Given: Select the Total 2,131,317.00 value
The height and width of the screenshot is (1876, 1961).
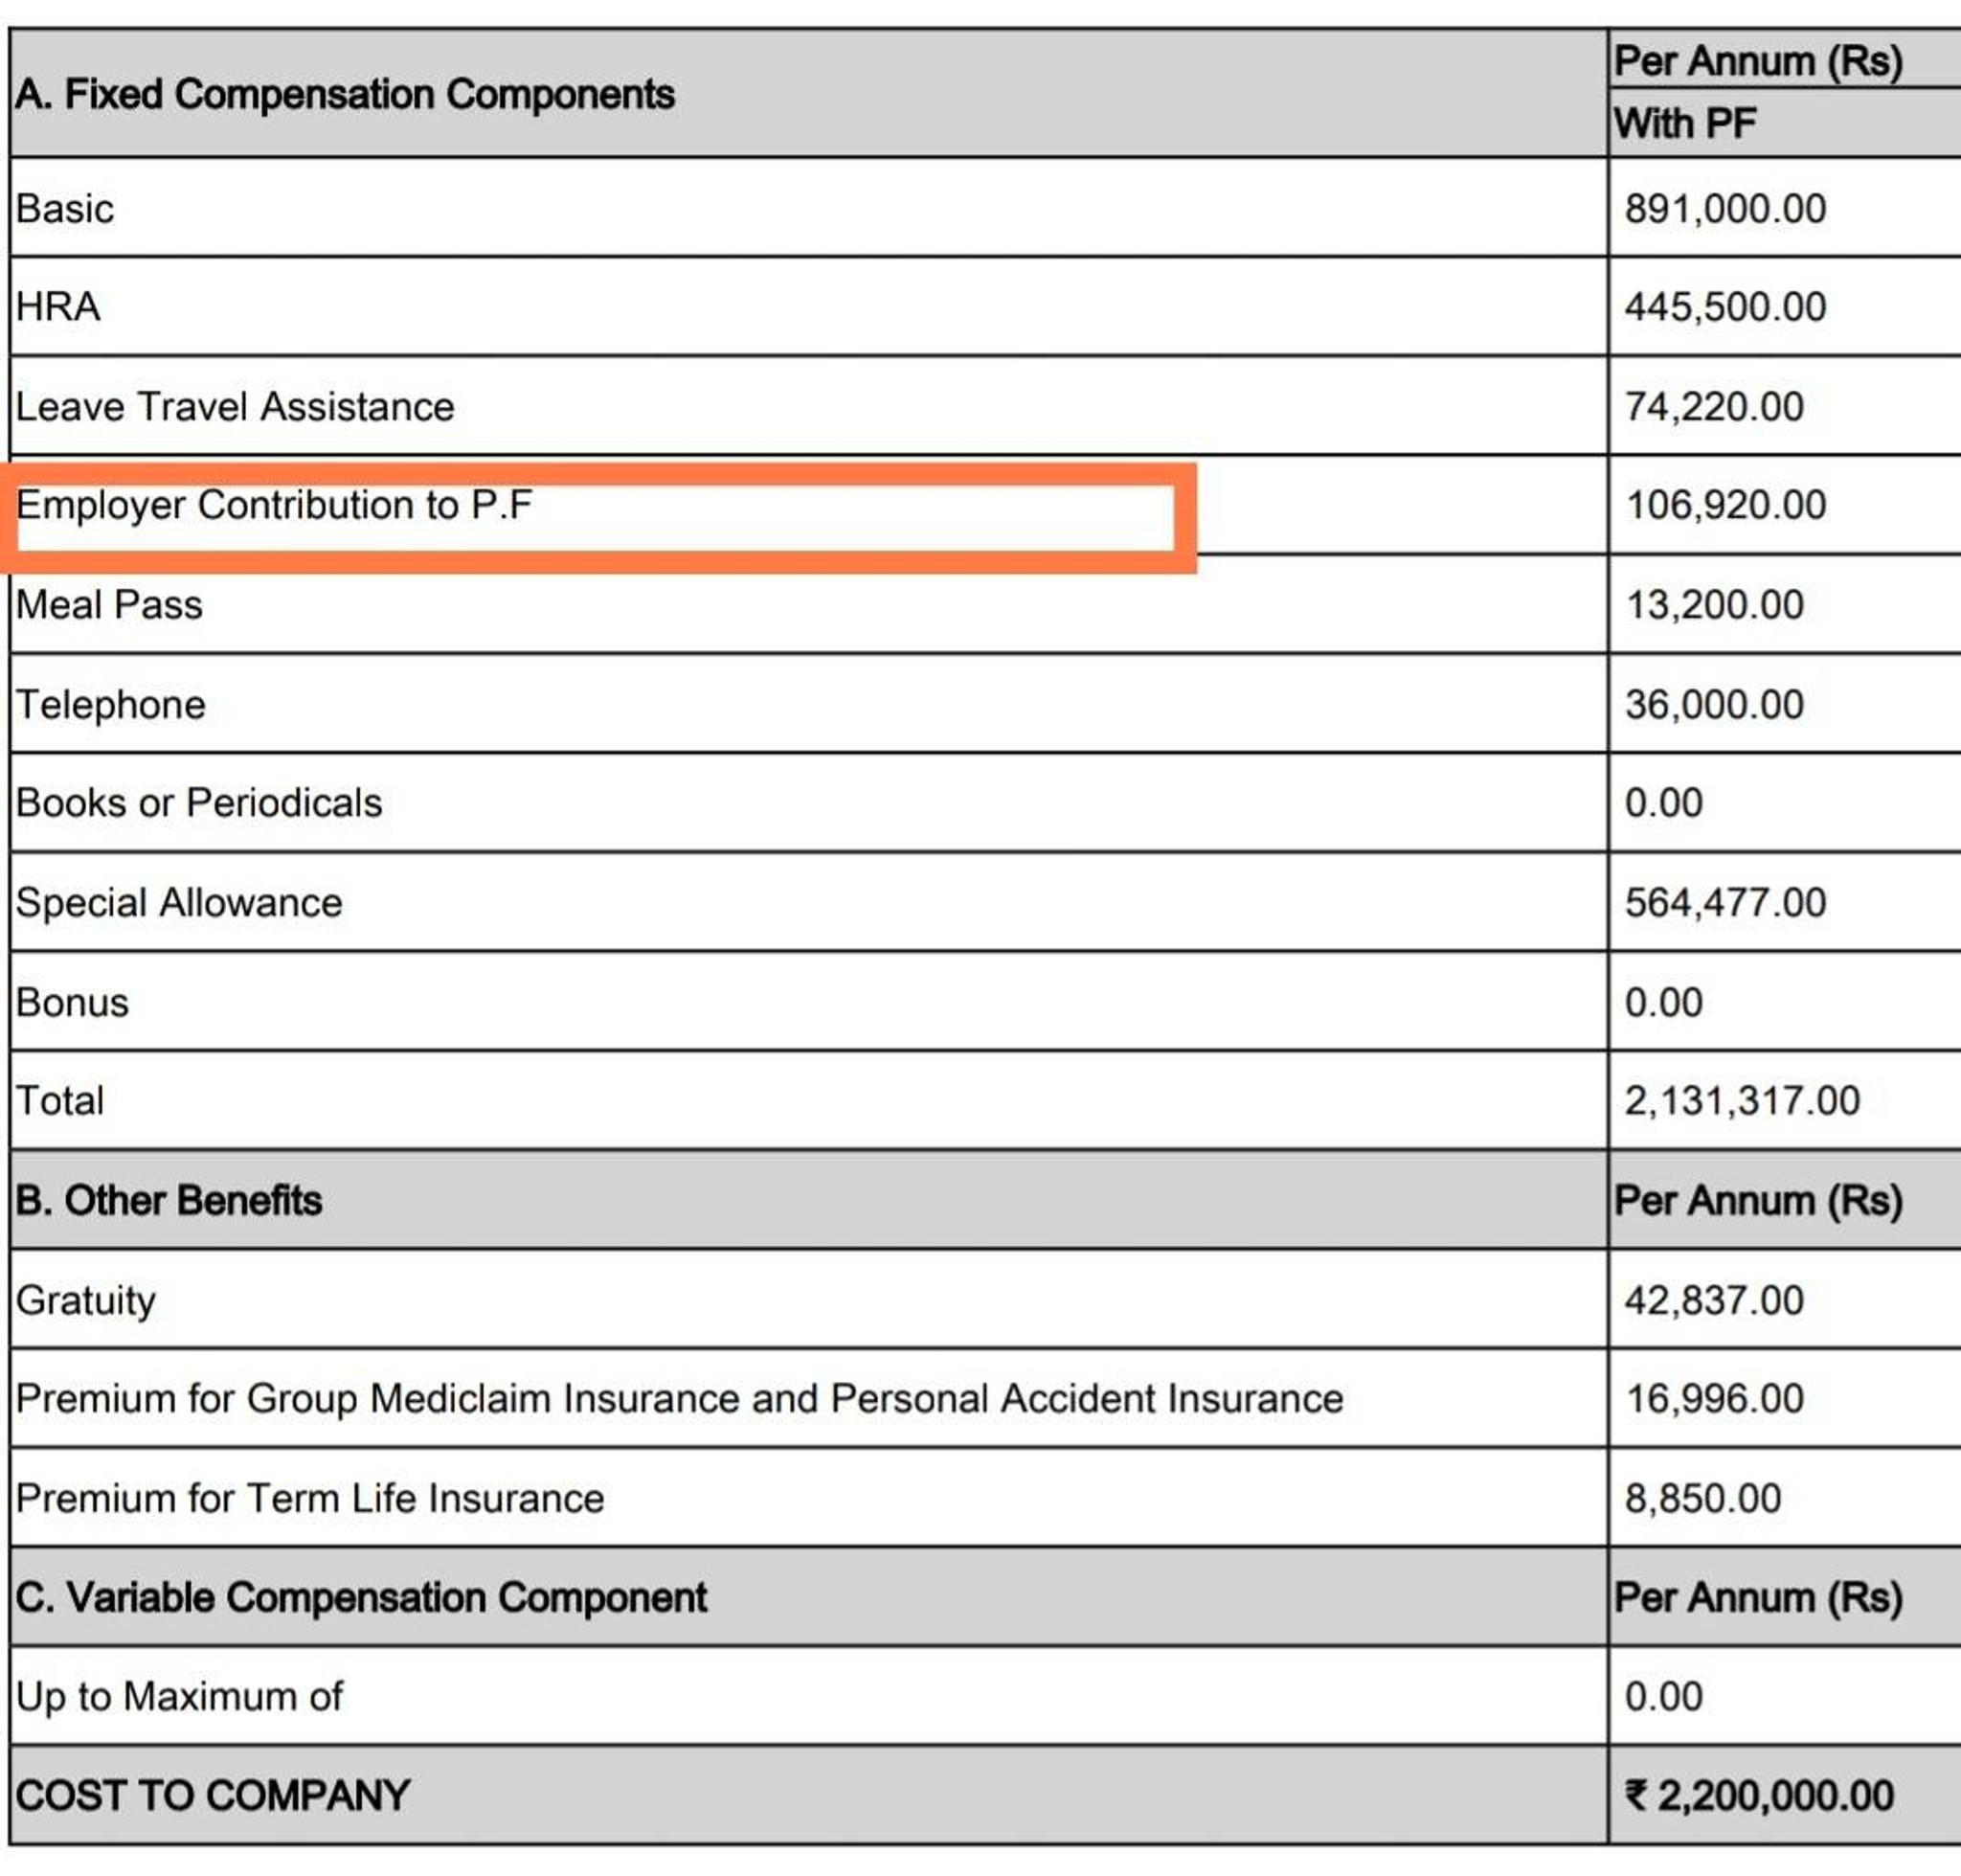Looking at the screenshot, I should point(1742,1101).
